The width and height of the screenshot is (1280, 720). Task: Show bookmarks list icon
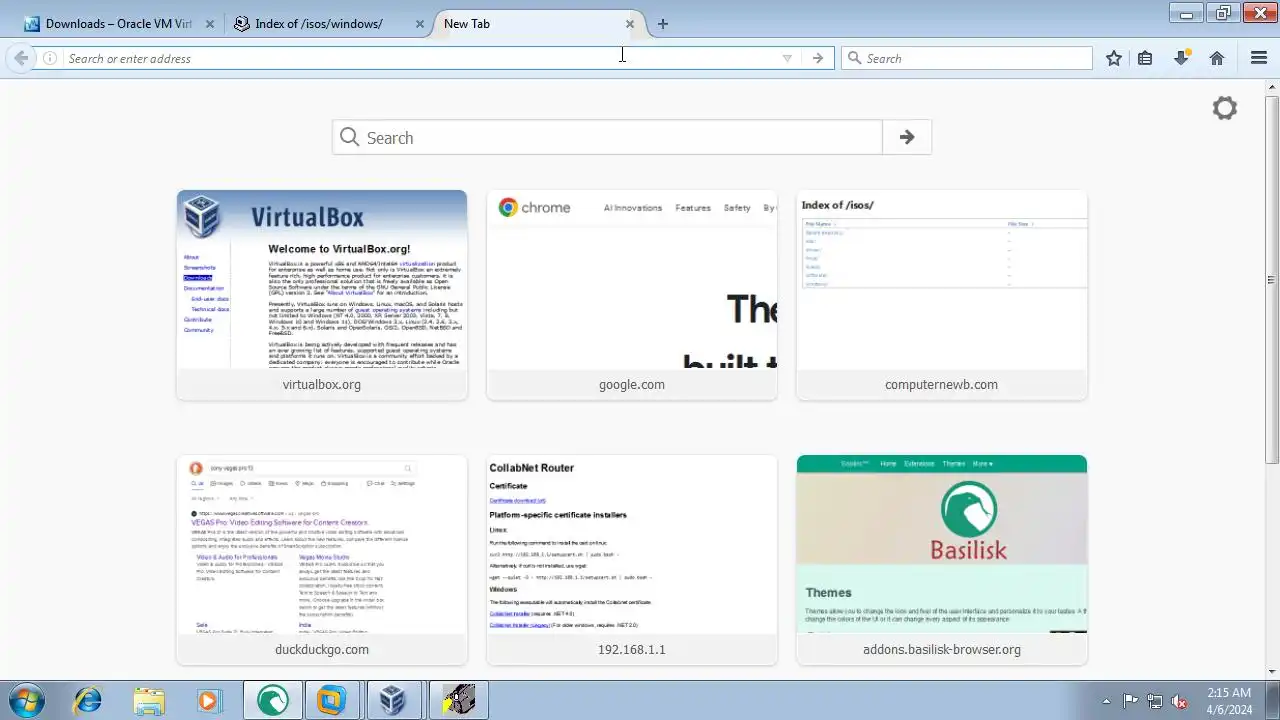pos(1145,58)
